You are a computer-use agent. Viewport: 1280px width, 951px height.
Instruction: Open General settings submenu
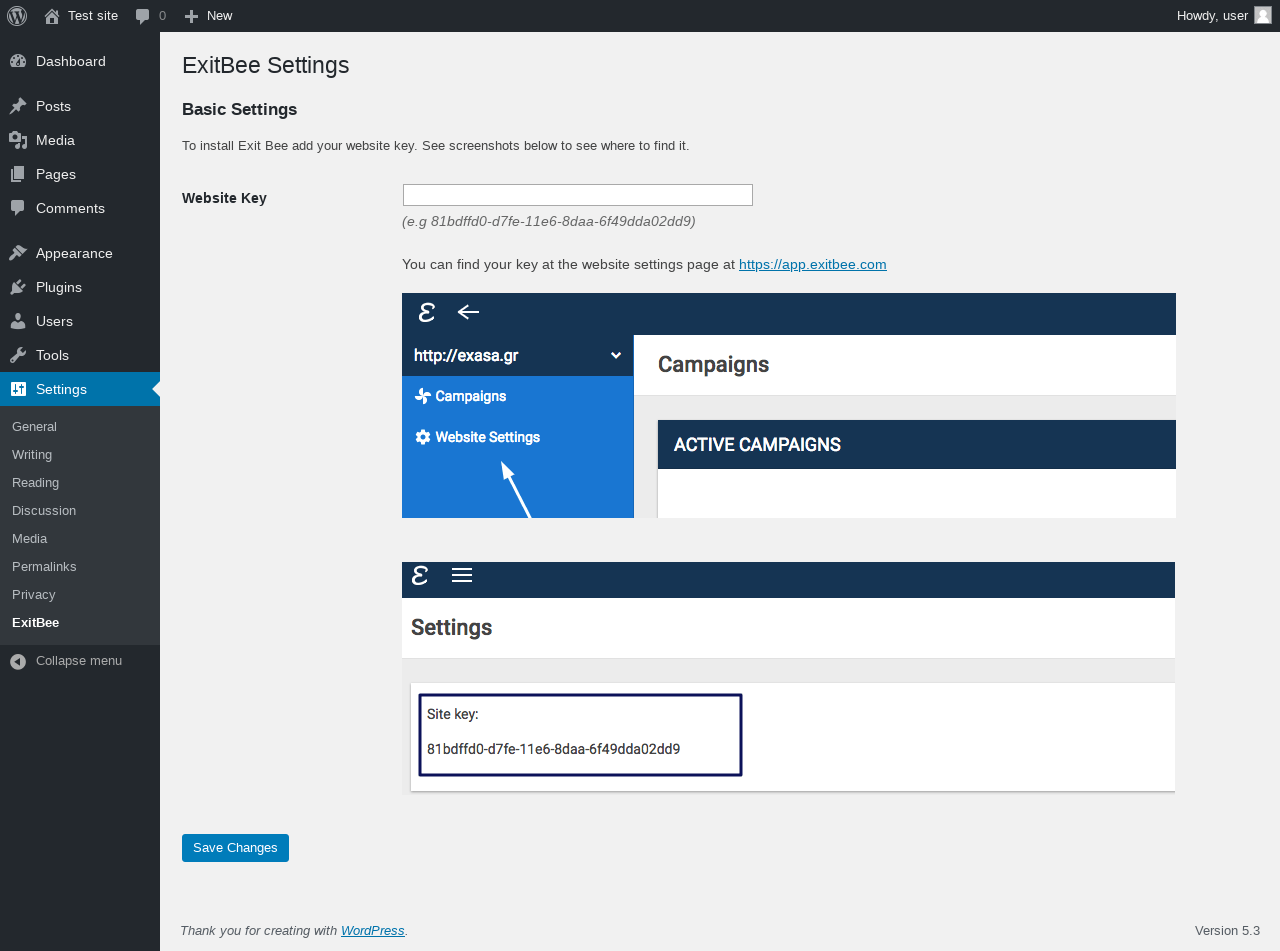(x=34, y=426)
